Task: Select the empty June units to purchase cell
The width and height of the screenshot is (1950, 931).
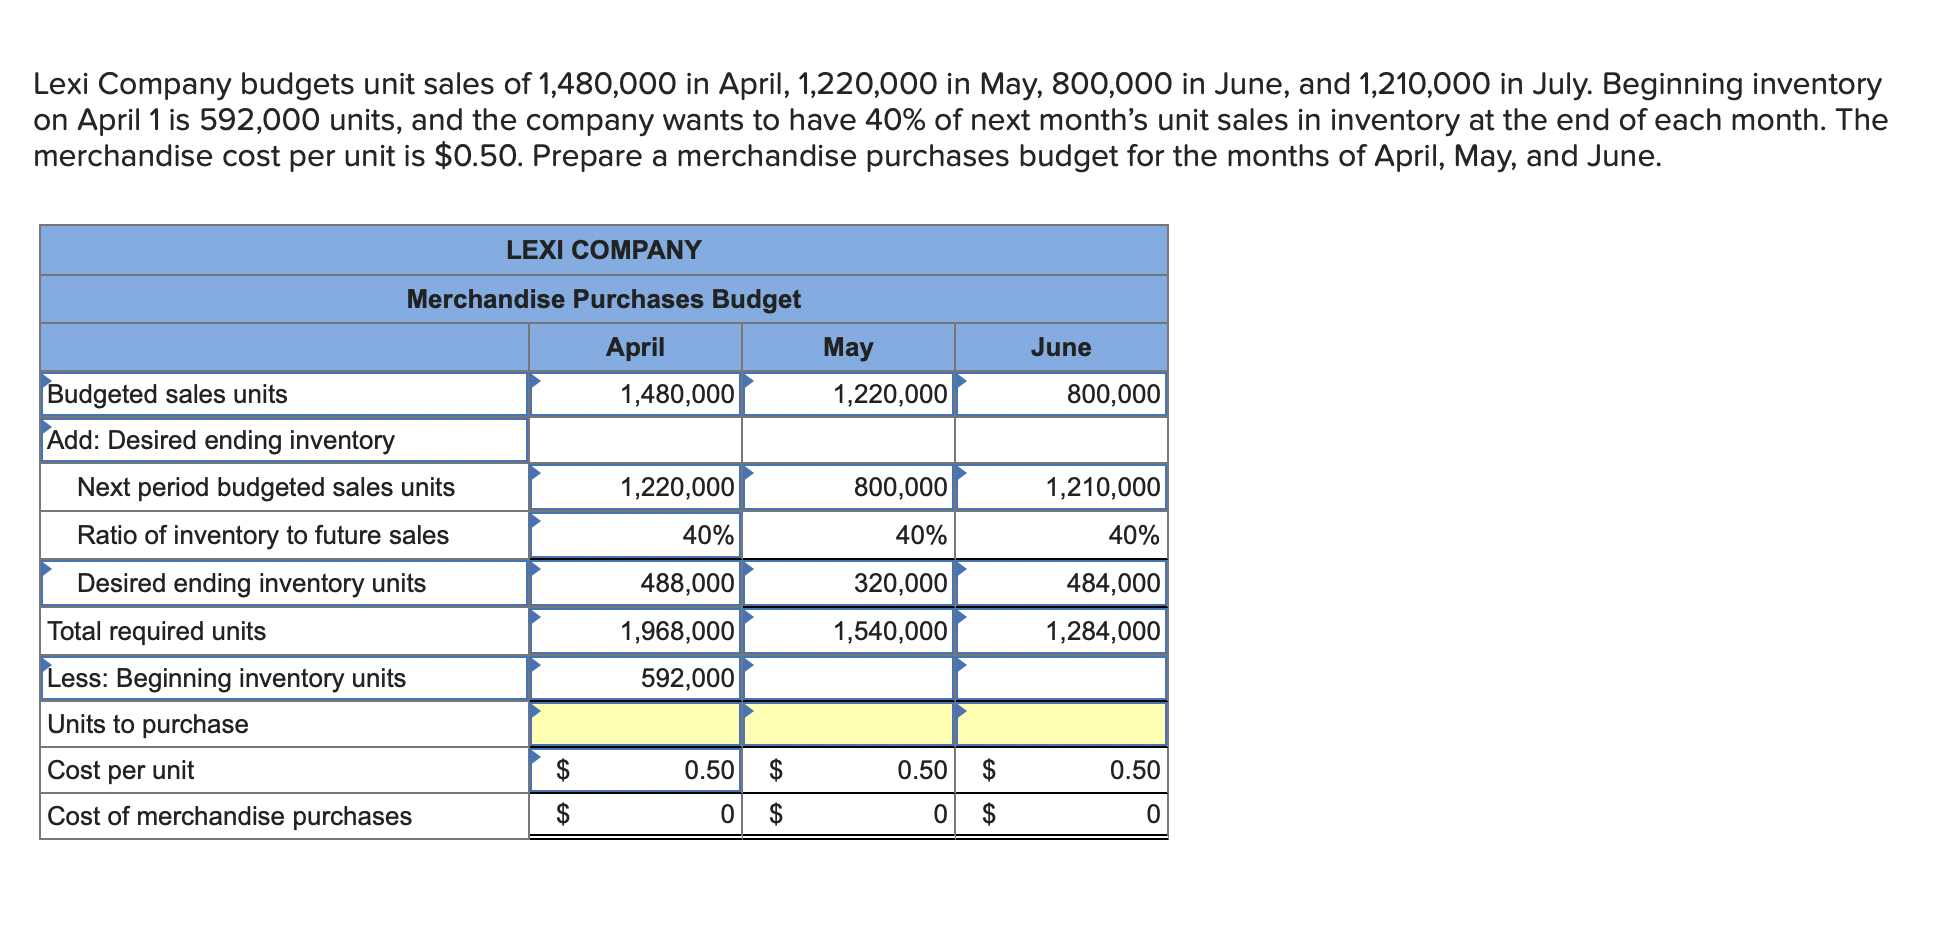Action: [x=1062, y=724]
